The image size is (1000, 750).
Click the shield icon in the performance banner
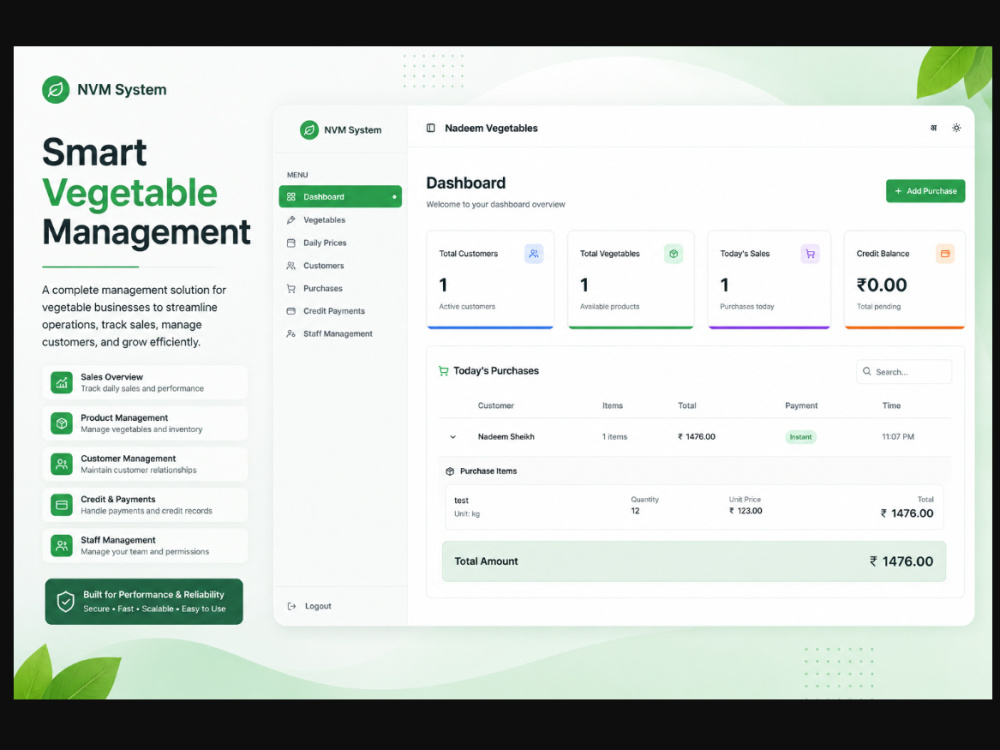(66, 601)
